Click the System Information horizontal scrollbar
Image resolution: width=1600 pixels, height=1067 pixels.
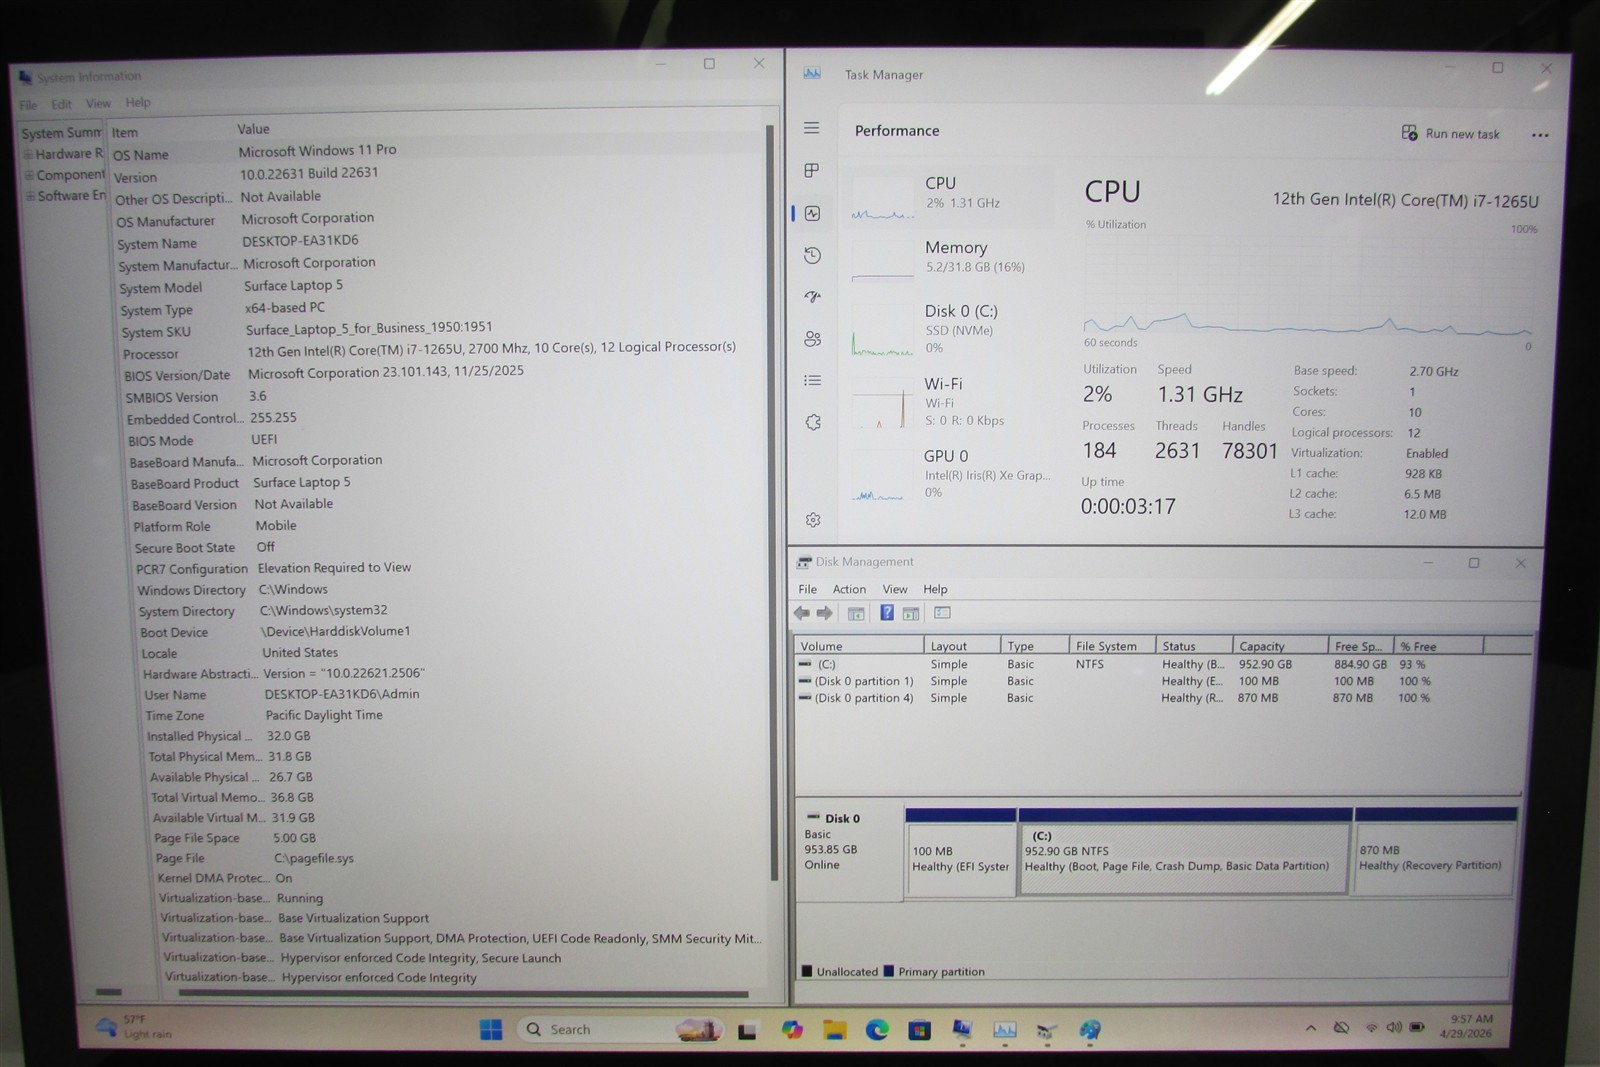click(462, 994)
